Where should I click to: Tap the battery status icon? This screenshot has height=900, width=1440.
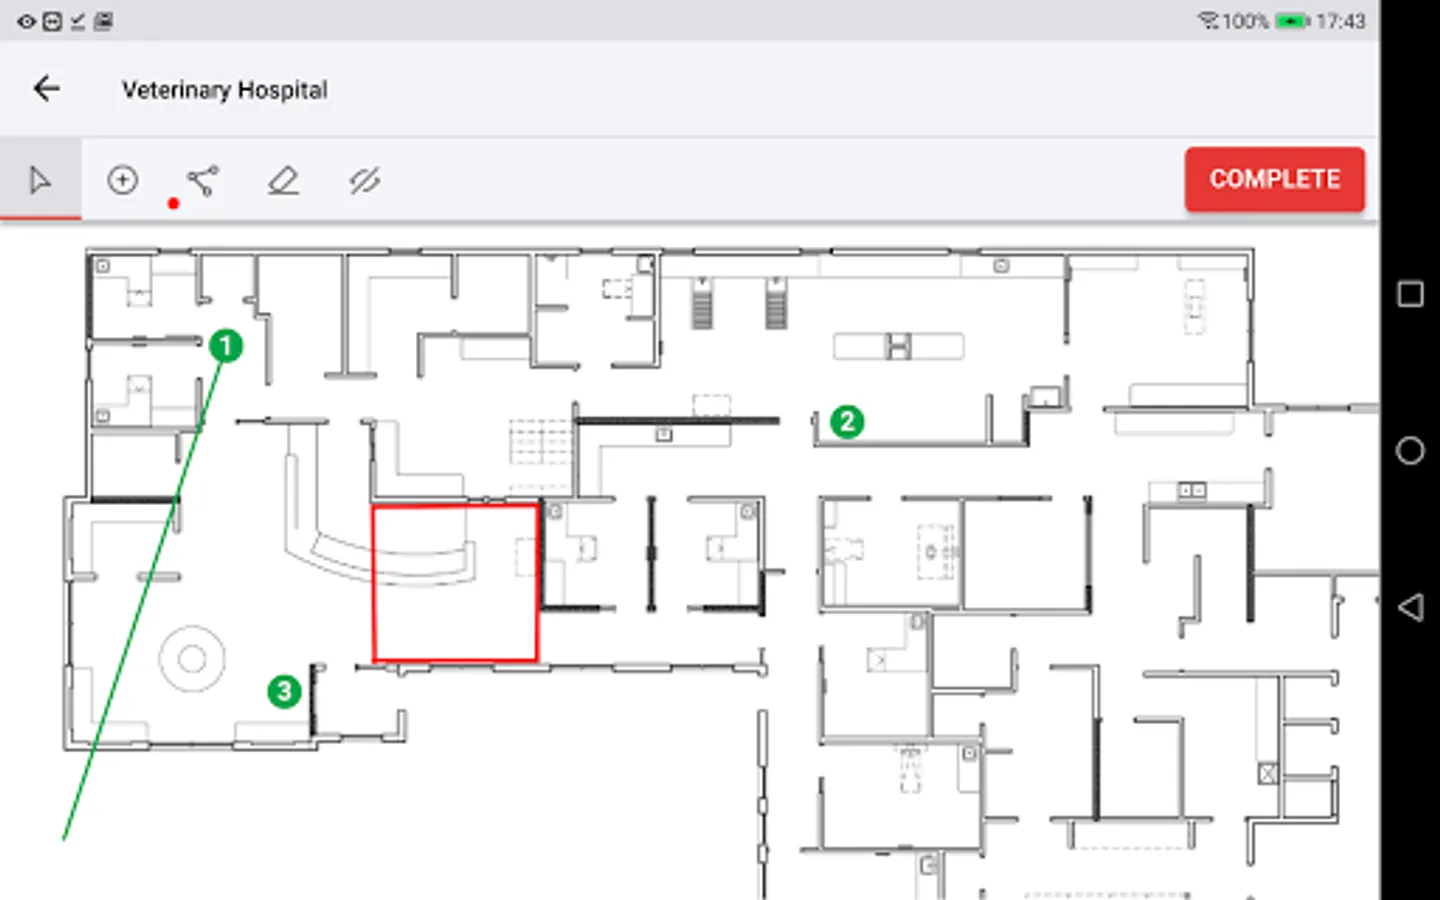tap(1292, 21)
